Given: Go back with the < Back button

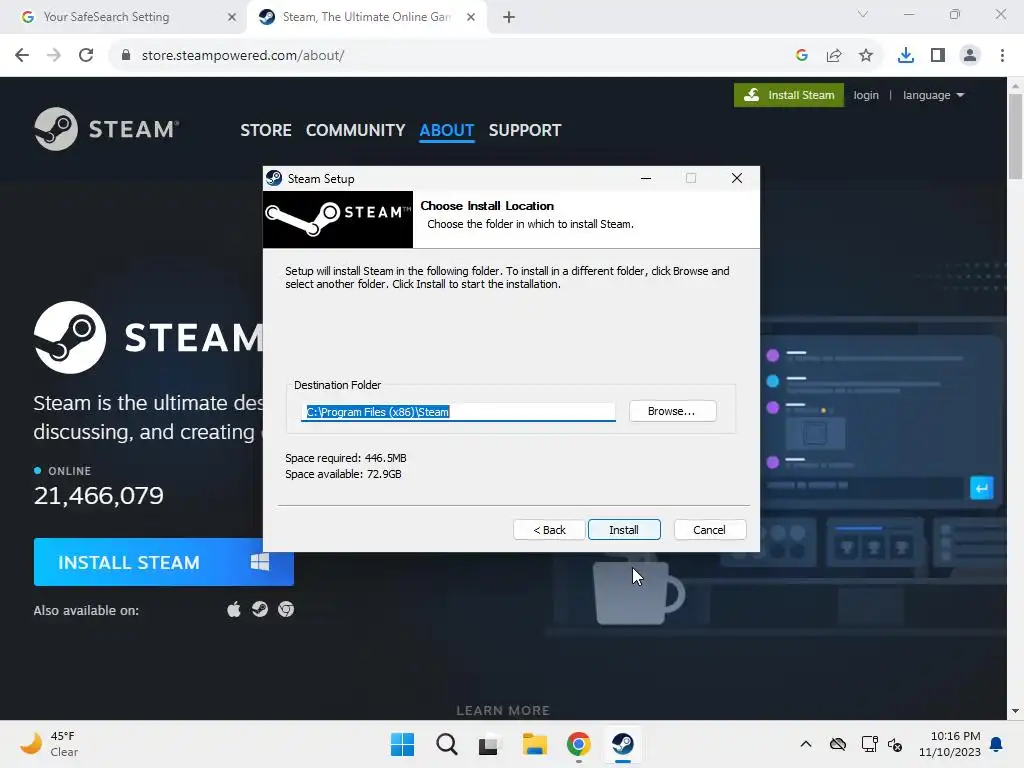Looking at the screenshot, I should (549, 530).
